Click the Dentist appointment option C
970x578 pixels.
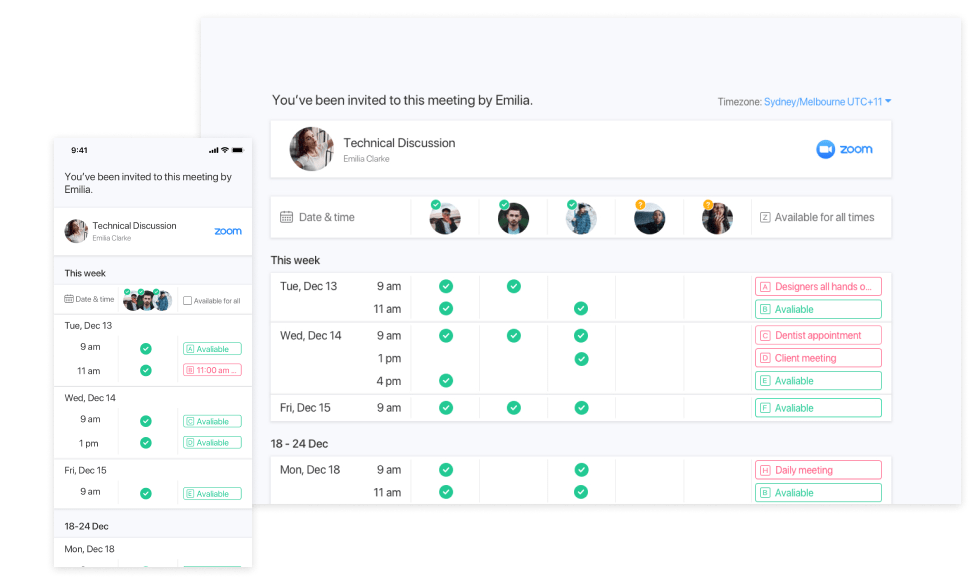pyautogui.click(x=818, y=335)
